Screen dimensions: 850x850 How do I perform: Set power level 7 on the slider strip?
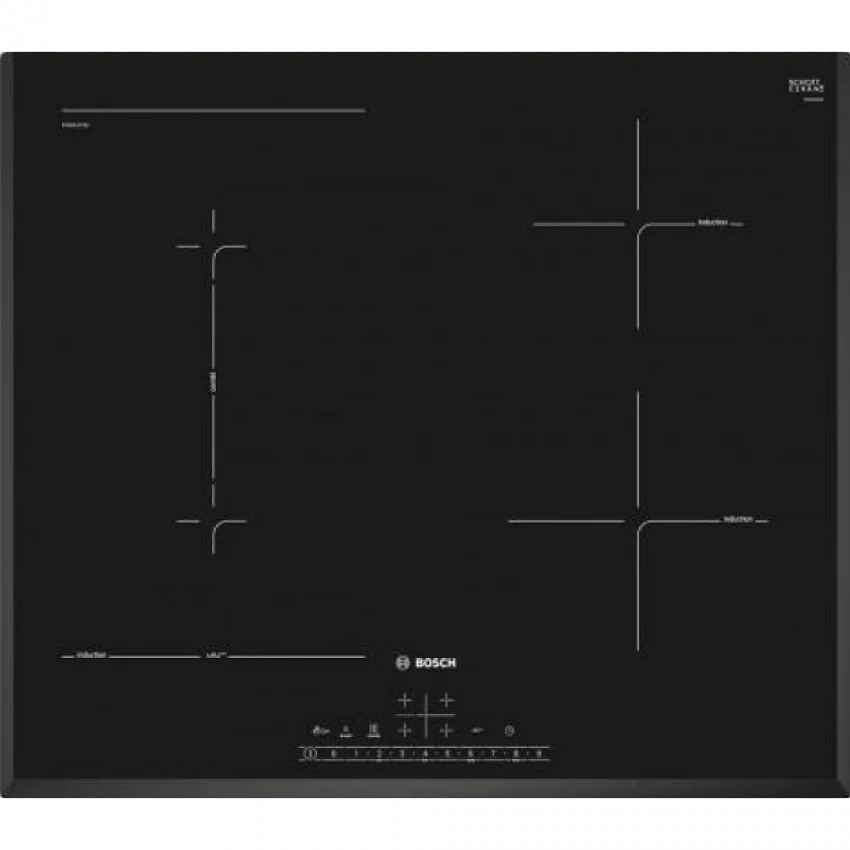click(x=493, y=753)
